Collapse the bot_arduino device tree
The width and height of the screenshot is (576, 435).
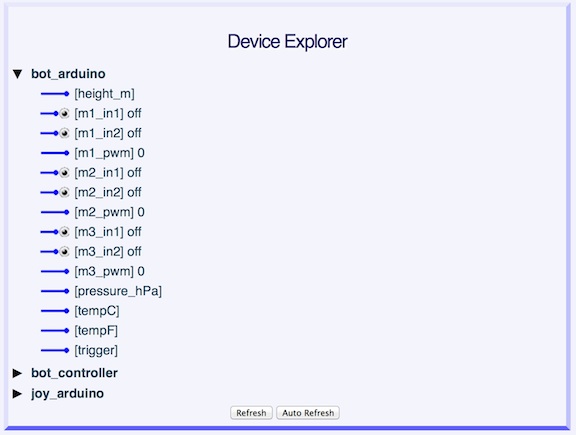(x=17, y=74)
